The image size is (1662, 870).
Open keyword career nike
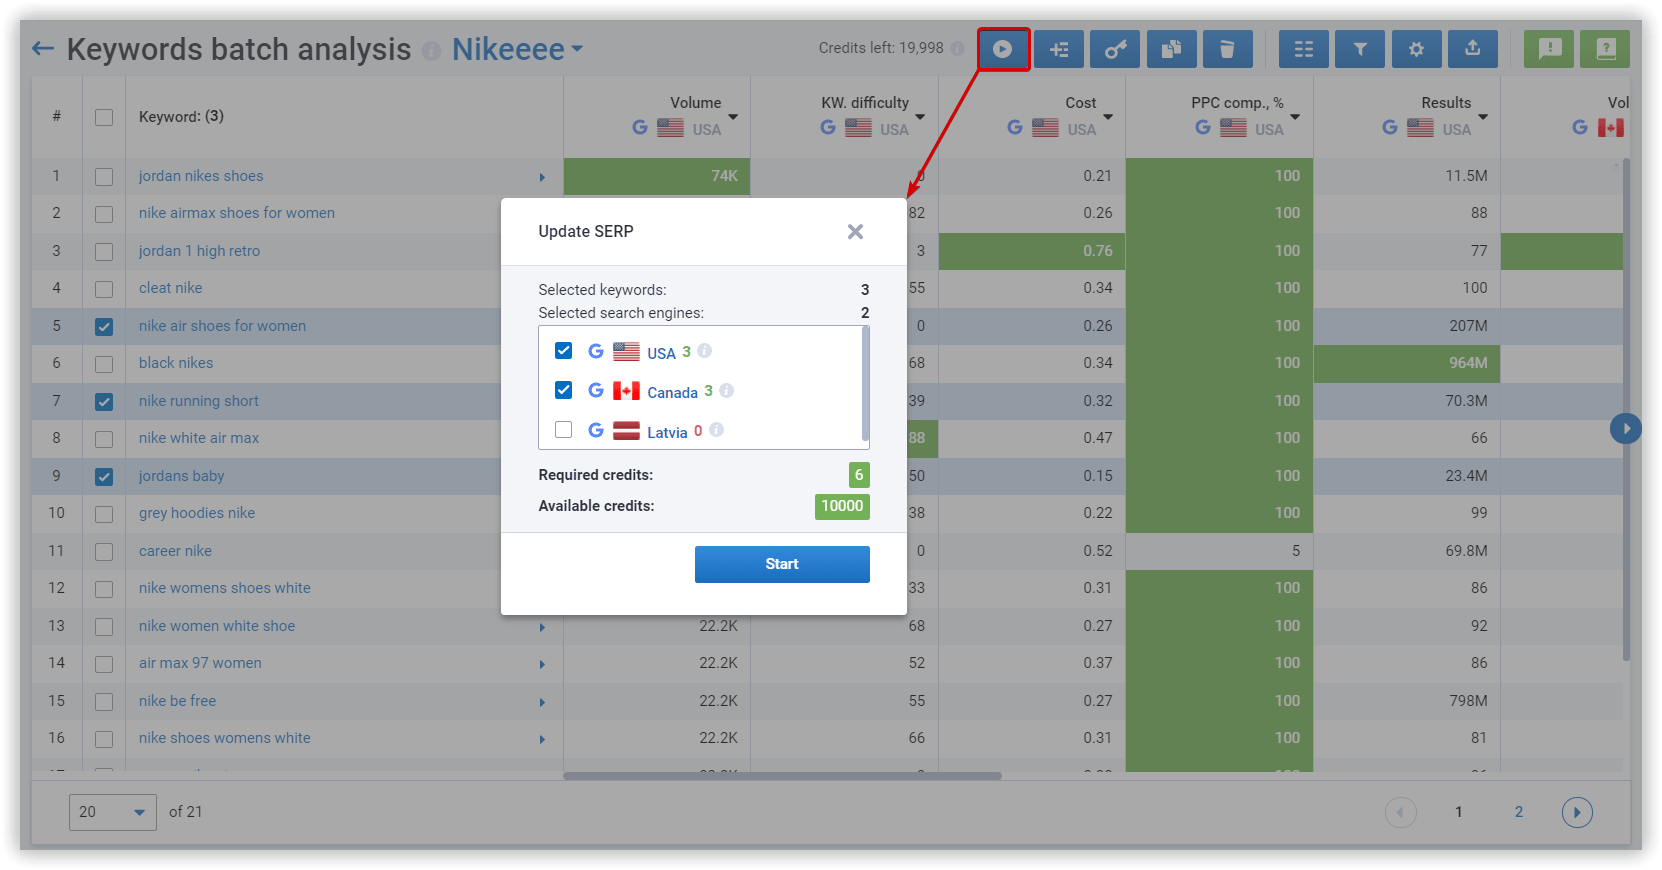pos(175,551)
